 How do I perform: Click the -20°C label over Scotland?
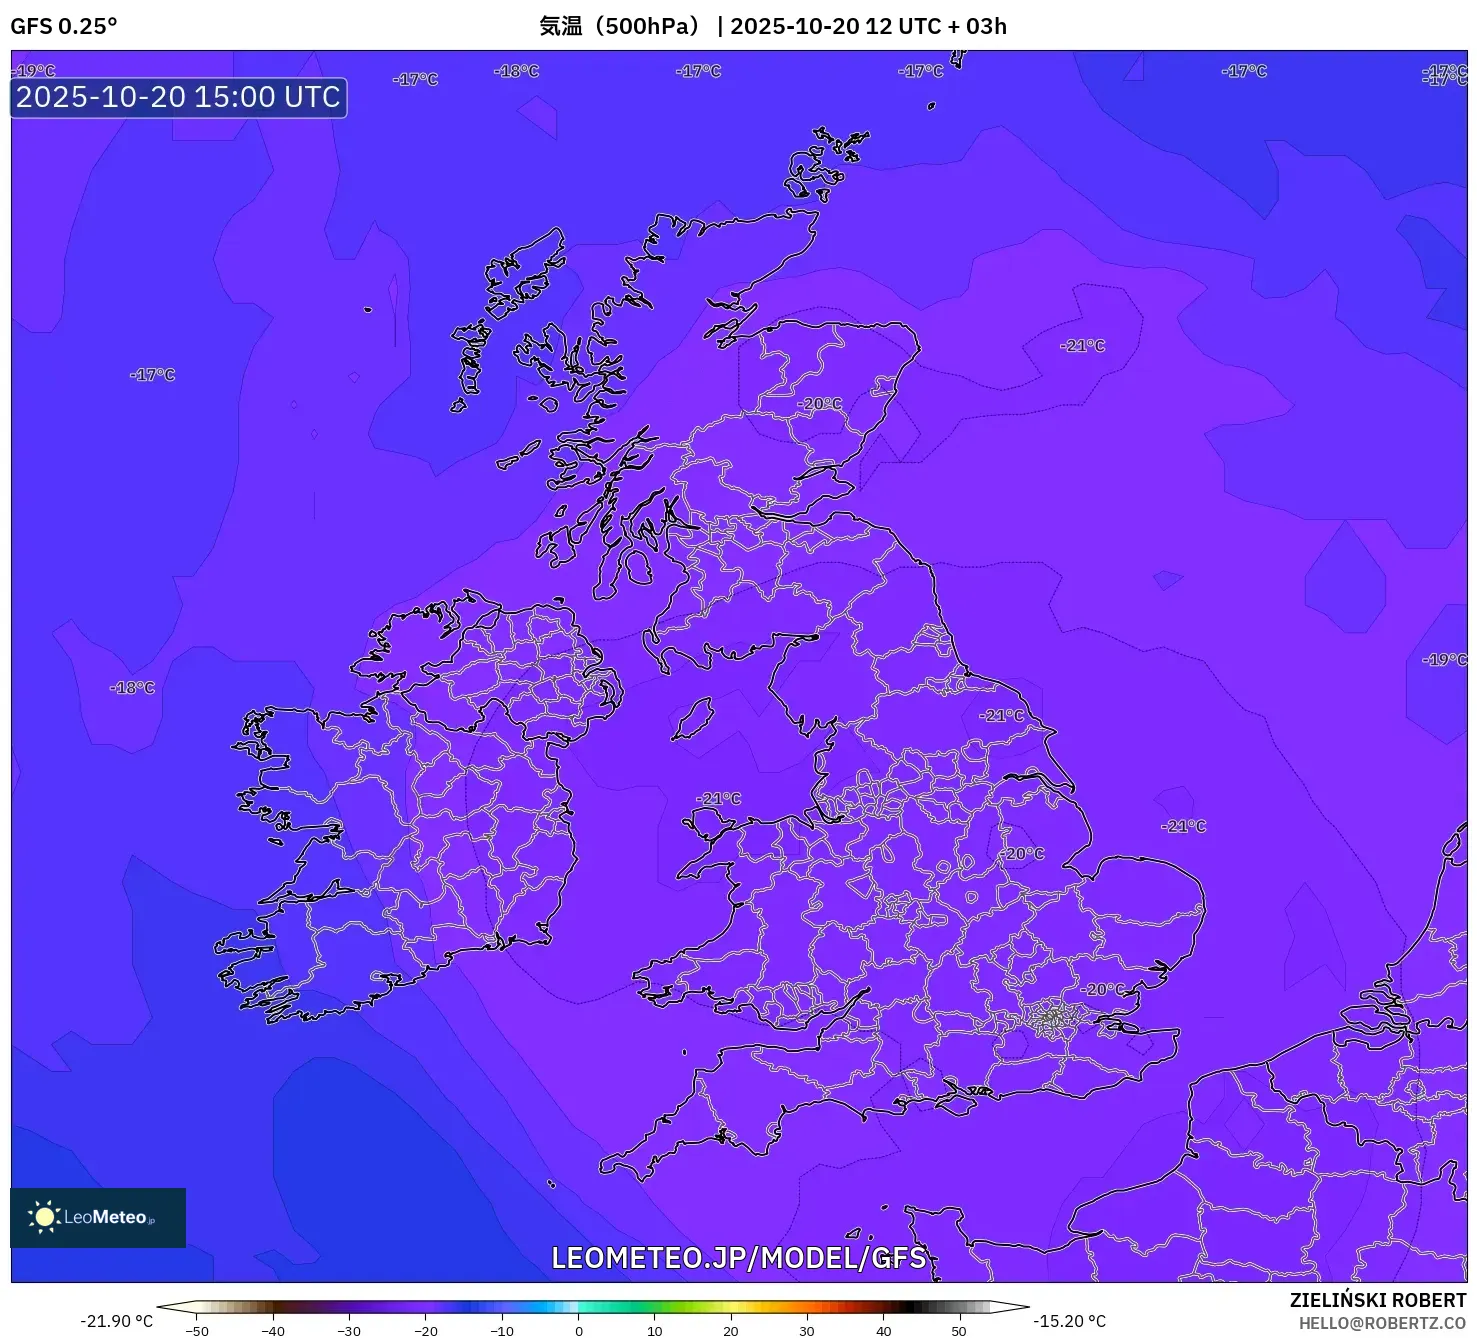[x=820, y=404]
